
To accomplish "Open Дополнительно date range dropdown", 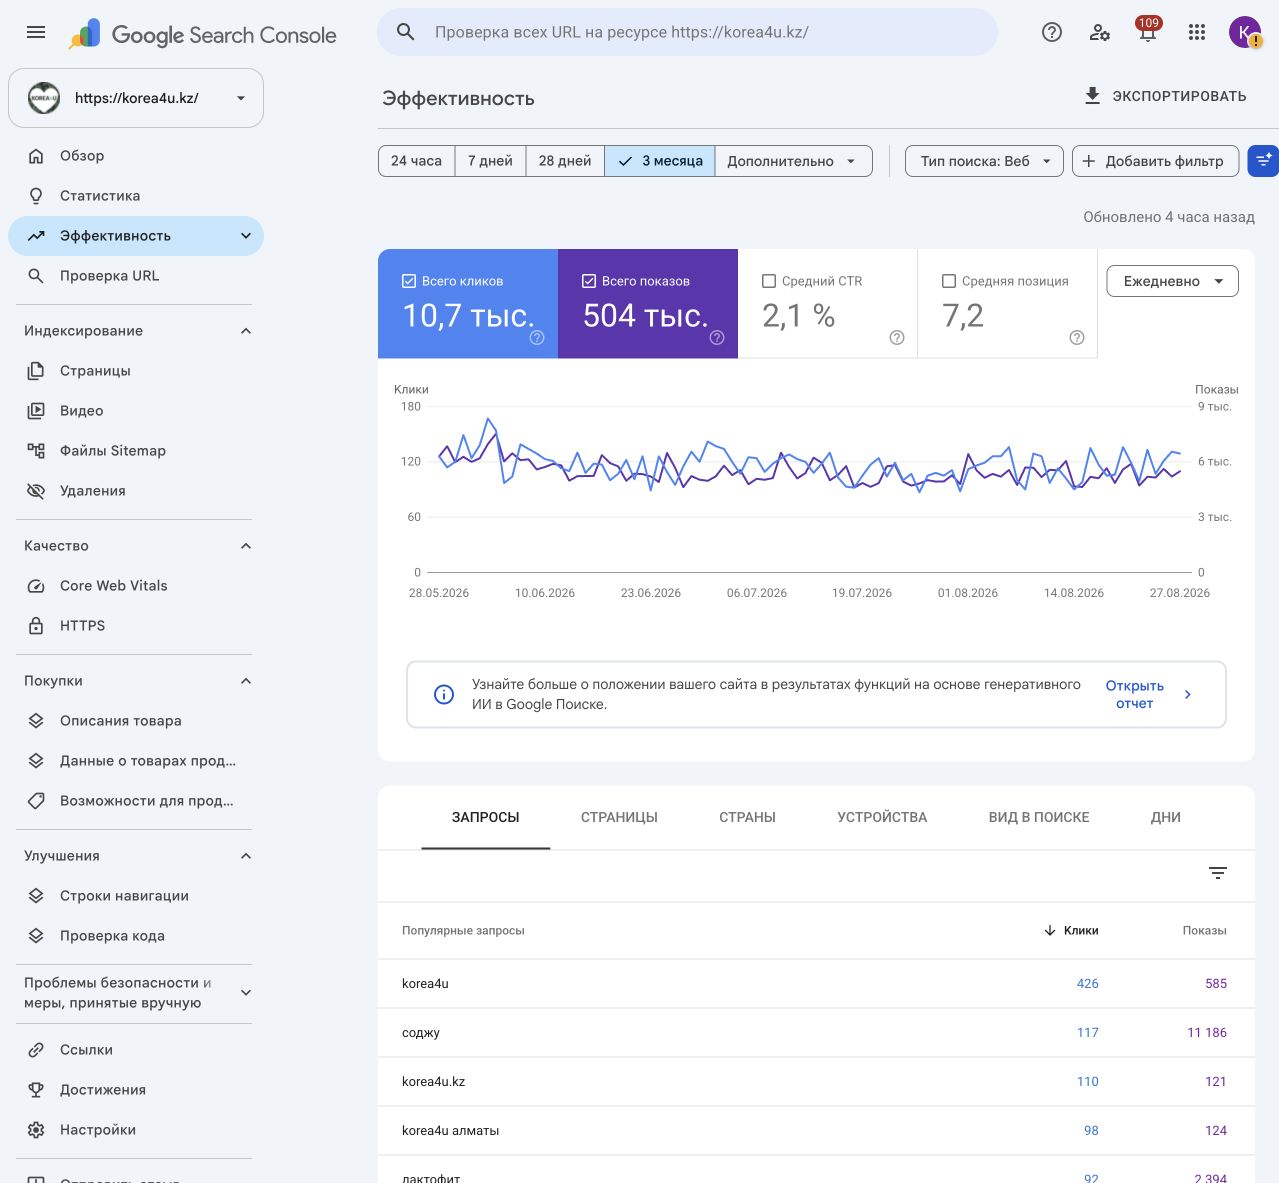I will click(x=793, y=161).
